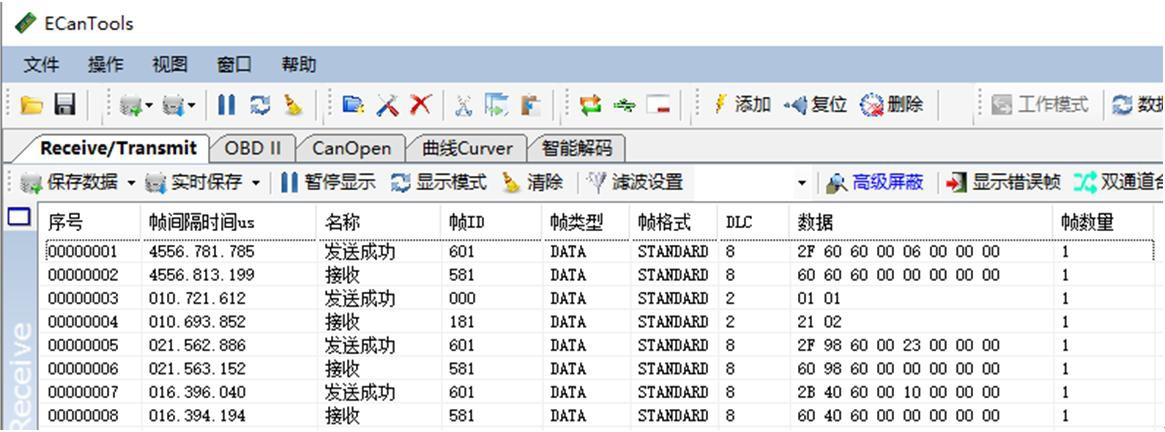The width and height of the screenshot is (1165, 432).
Task: Click the 帧ID column header
Action: point(467,222)
